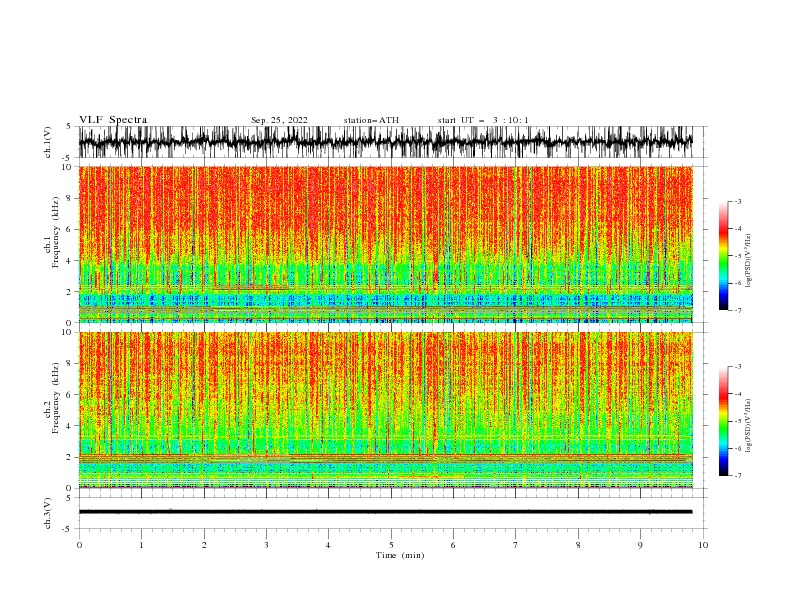The image size is (792, 612).
Task: Click the "station=ATH" label
Action: click(371, 120)
